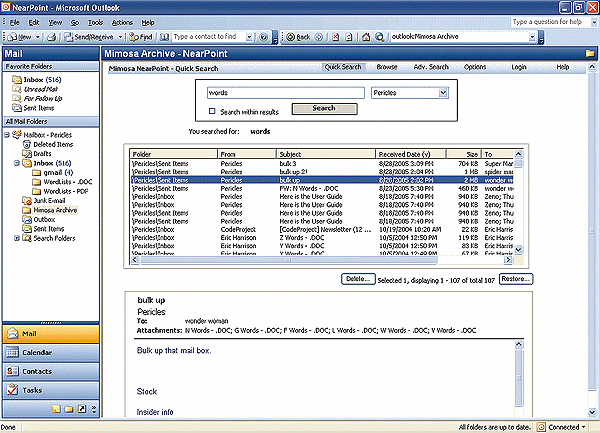Switch to the Tasks pane
Viewport: 600px width, 433px height.
[x=51, y=390]
